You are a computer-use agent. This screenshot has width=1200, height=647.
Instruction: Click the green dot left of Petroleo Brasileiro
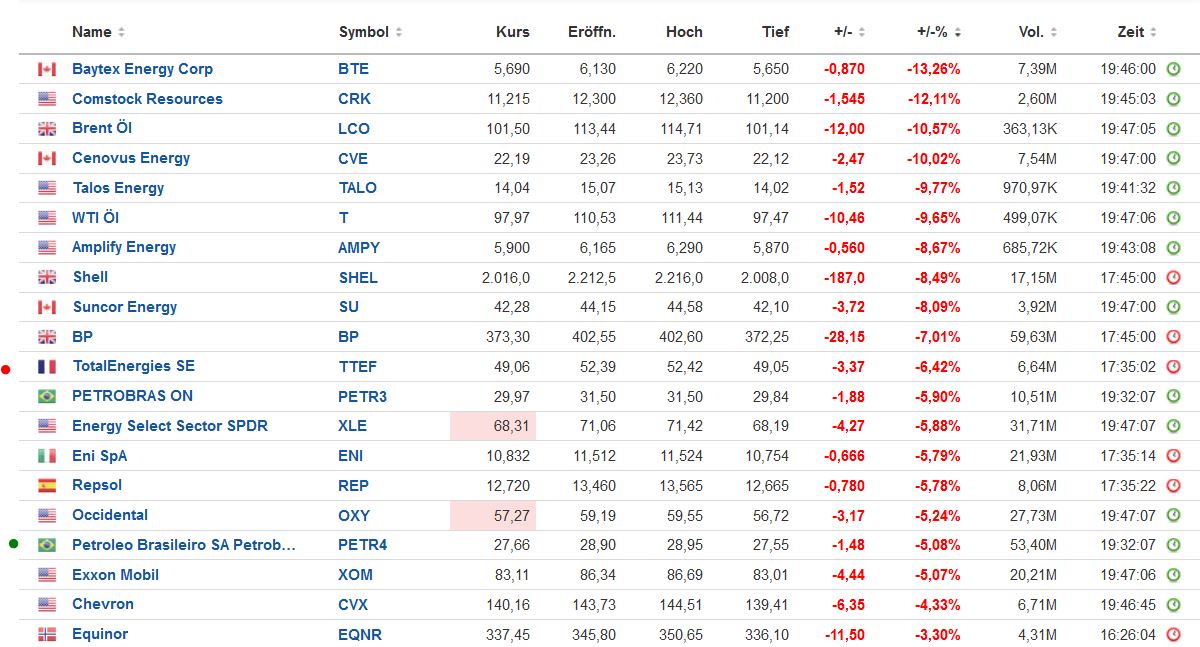coord(13,544)
